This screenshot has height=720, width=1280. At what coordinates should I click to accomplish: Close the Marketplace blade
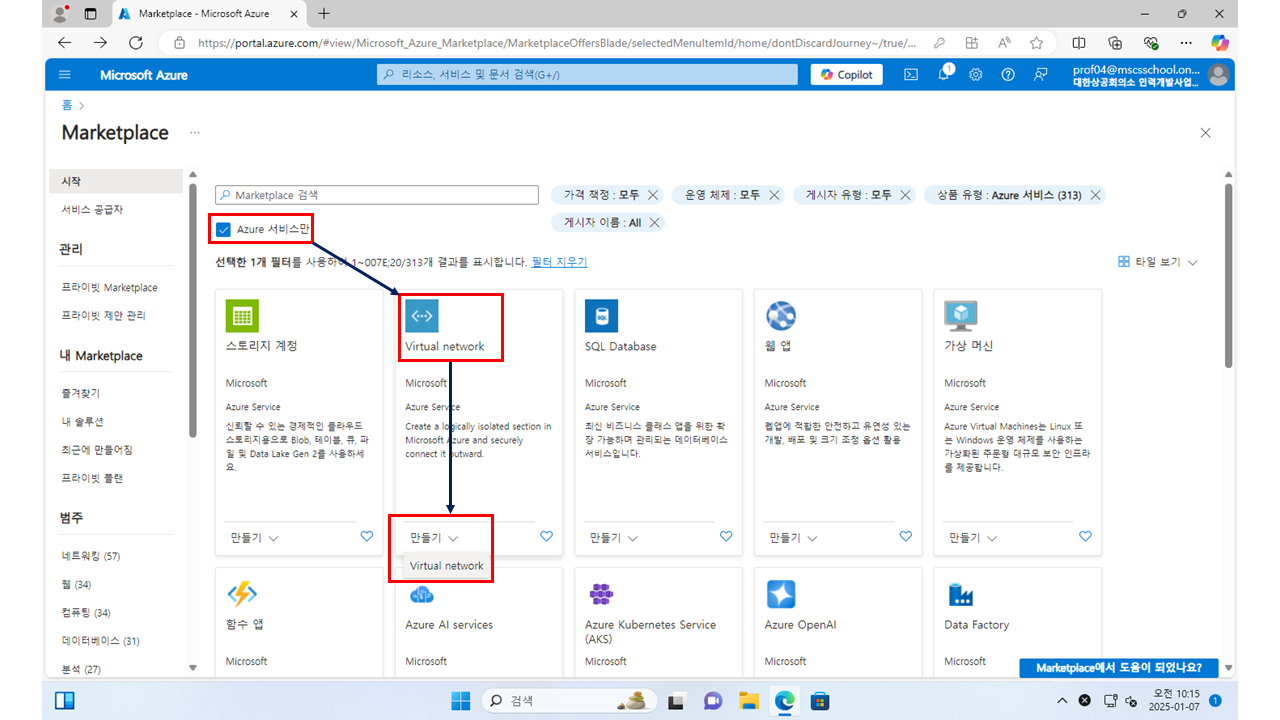click(x=1205, y=133)
